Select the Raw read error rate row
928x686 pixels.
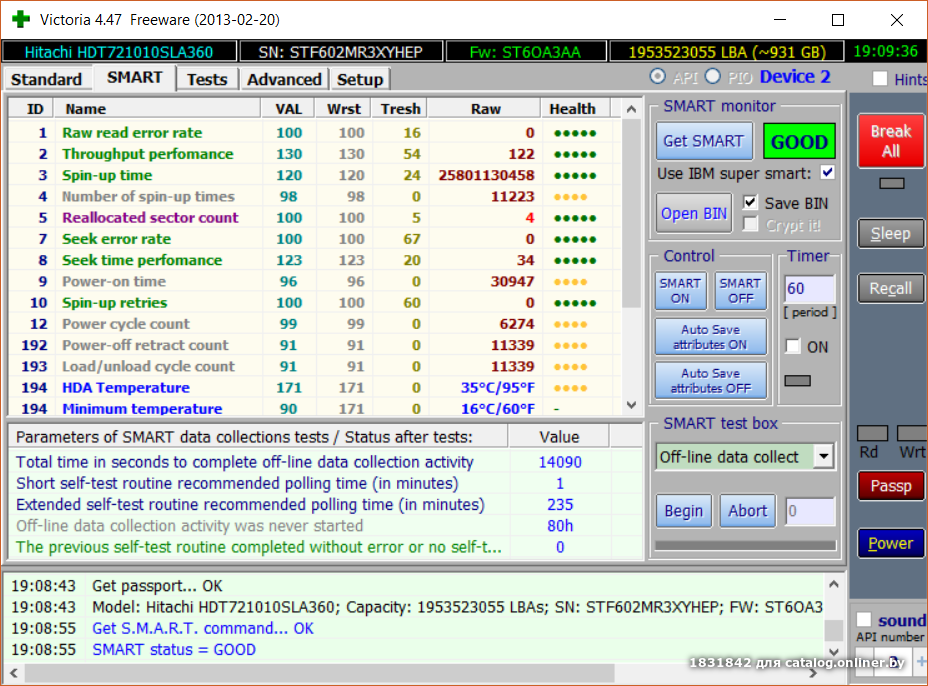[x=314, y=133]
